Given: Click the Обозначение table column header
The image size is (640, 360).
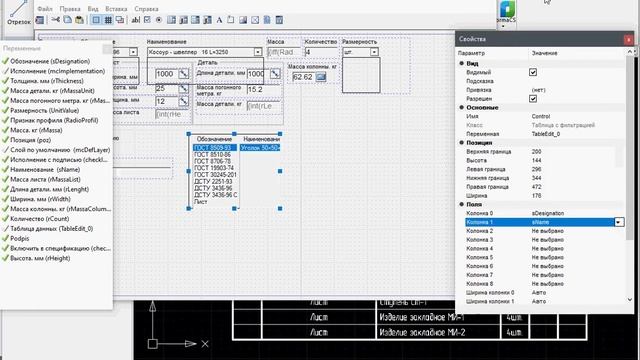Looking at the screenshot, I should click(x=214, y=139).
